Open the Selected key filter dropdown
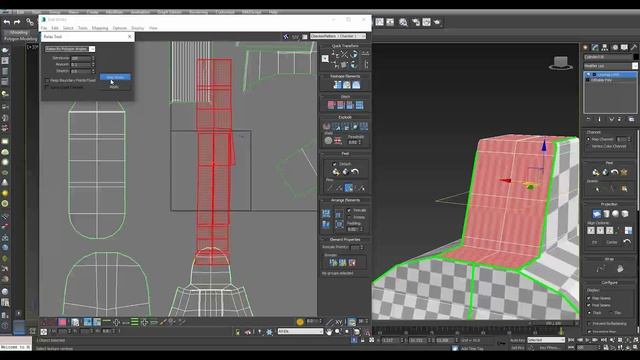 546,340
